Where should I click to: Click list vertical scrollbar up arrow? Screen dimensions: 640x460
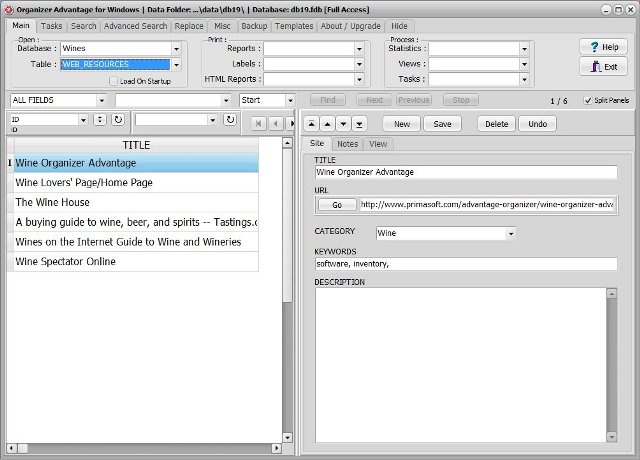(287, 143)
